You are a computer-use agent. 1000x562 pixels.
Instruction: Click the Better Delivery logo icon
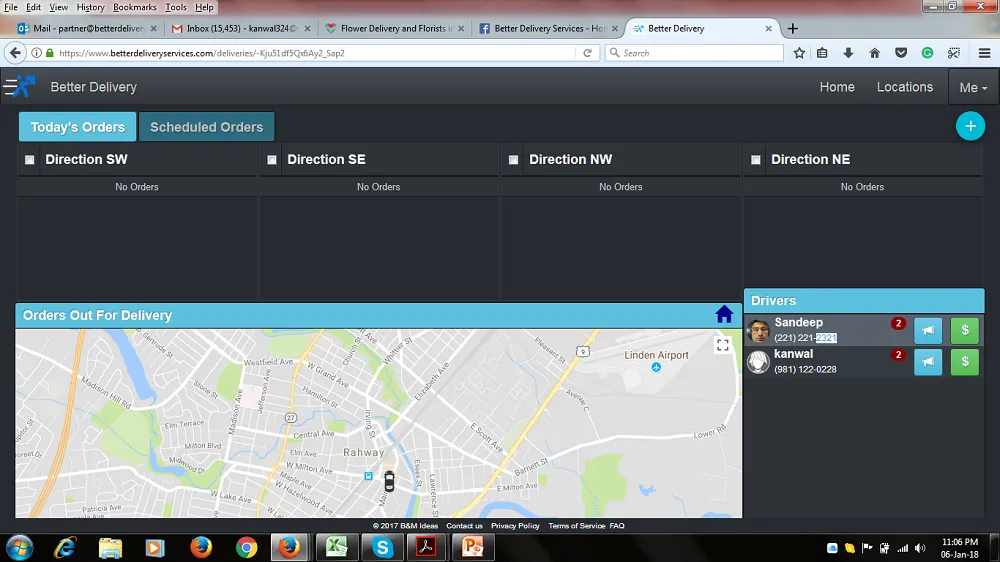tap(19, 87)
